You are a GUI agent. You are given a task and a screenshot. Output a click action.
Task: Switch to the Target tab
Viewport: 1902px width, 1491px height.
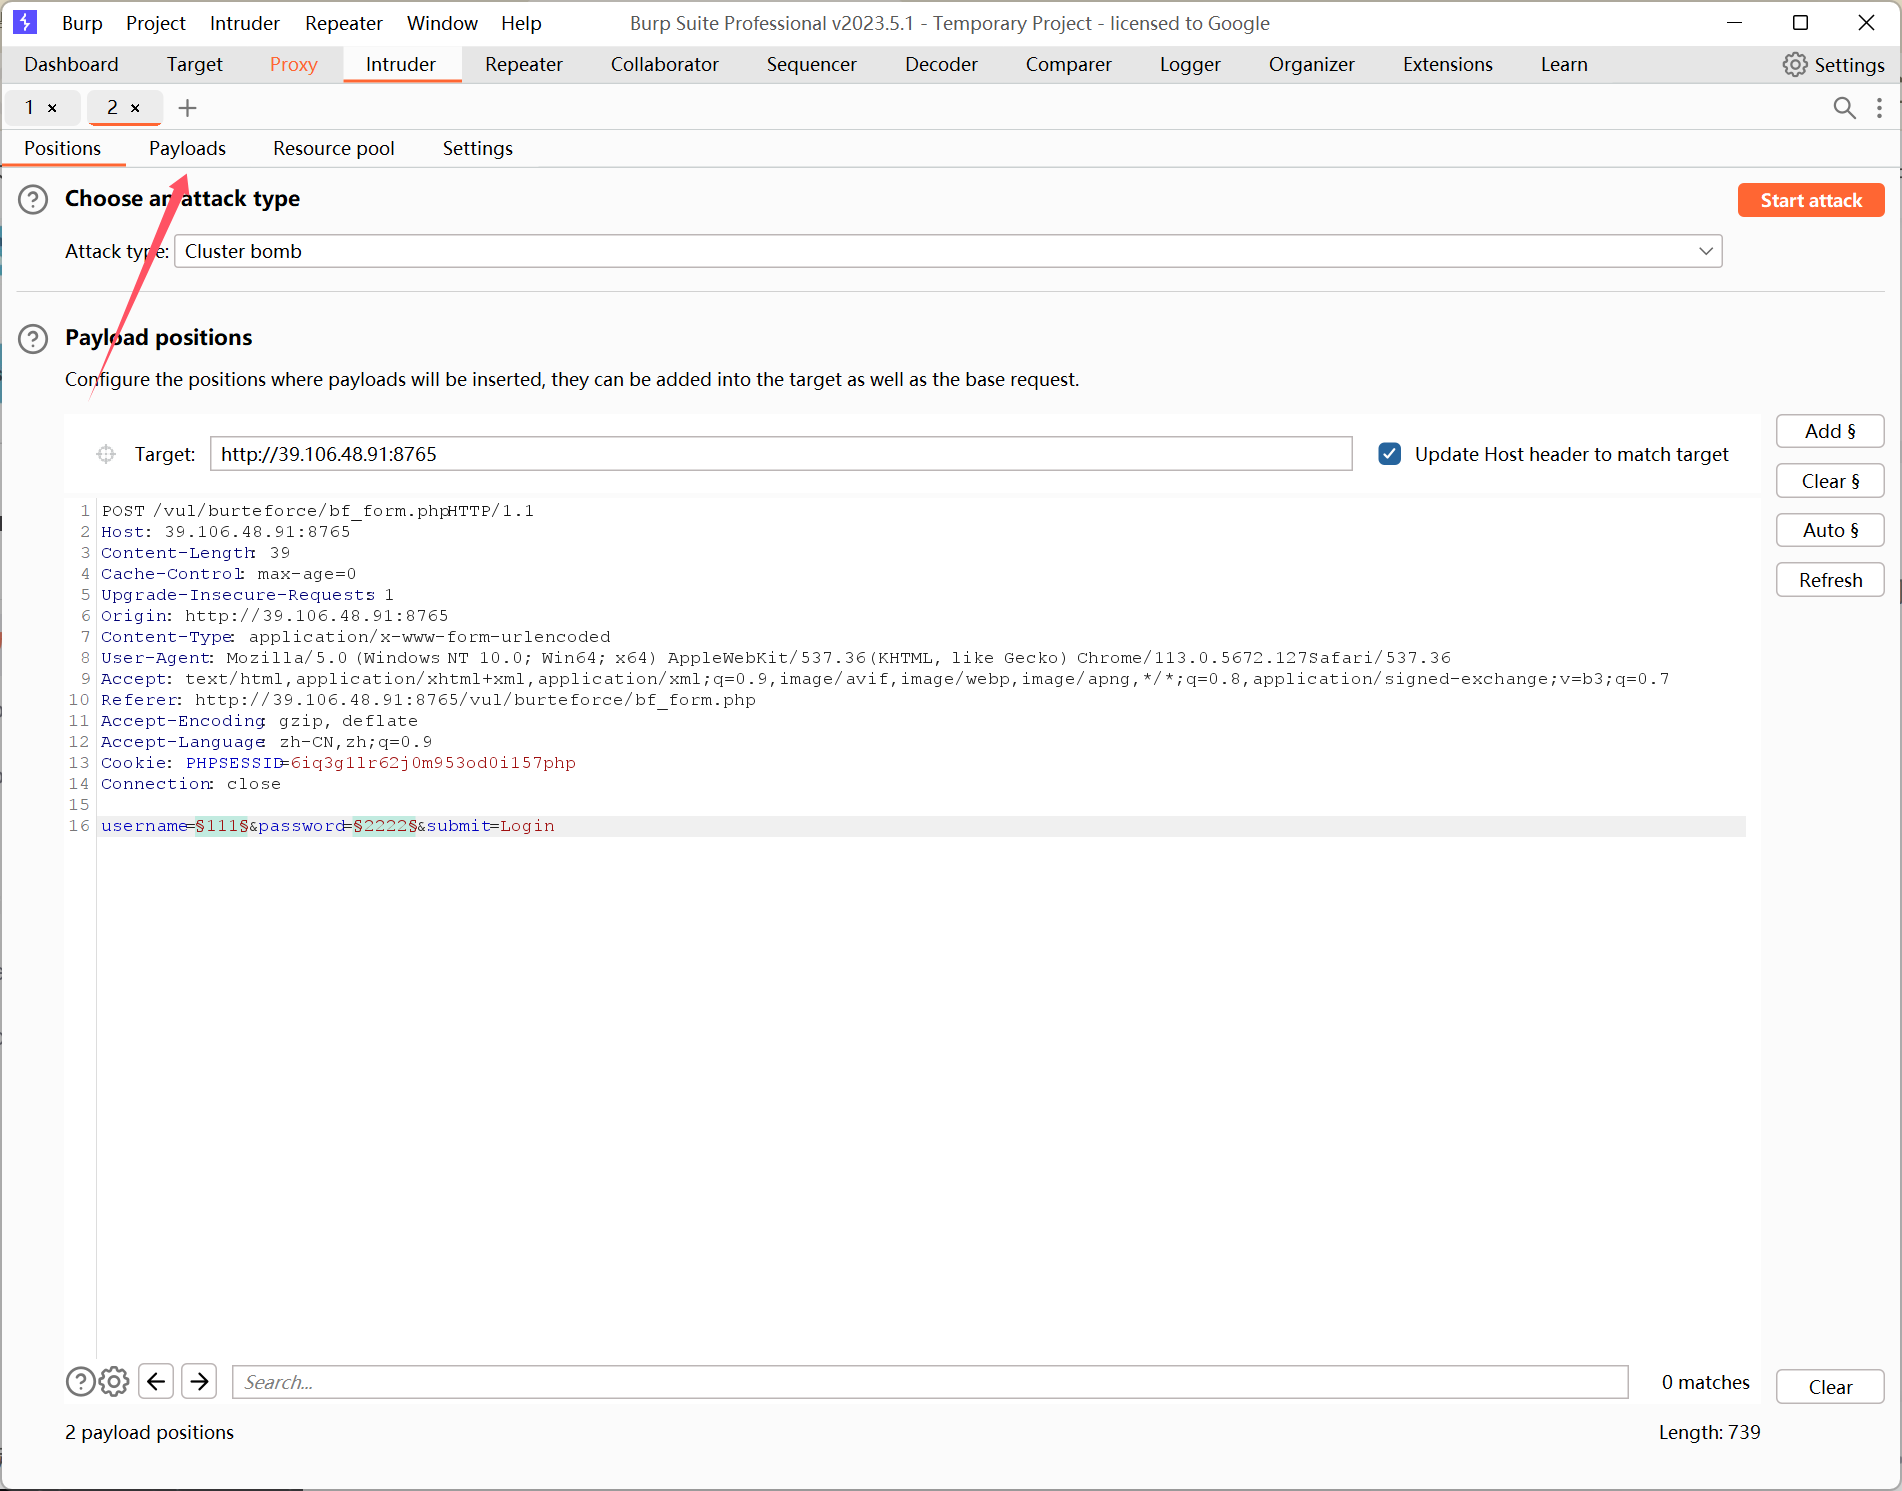pyautogui.click(x=195, y=65)
